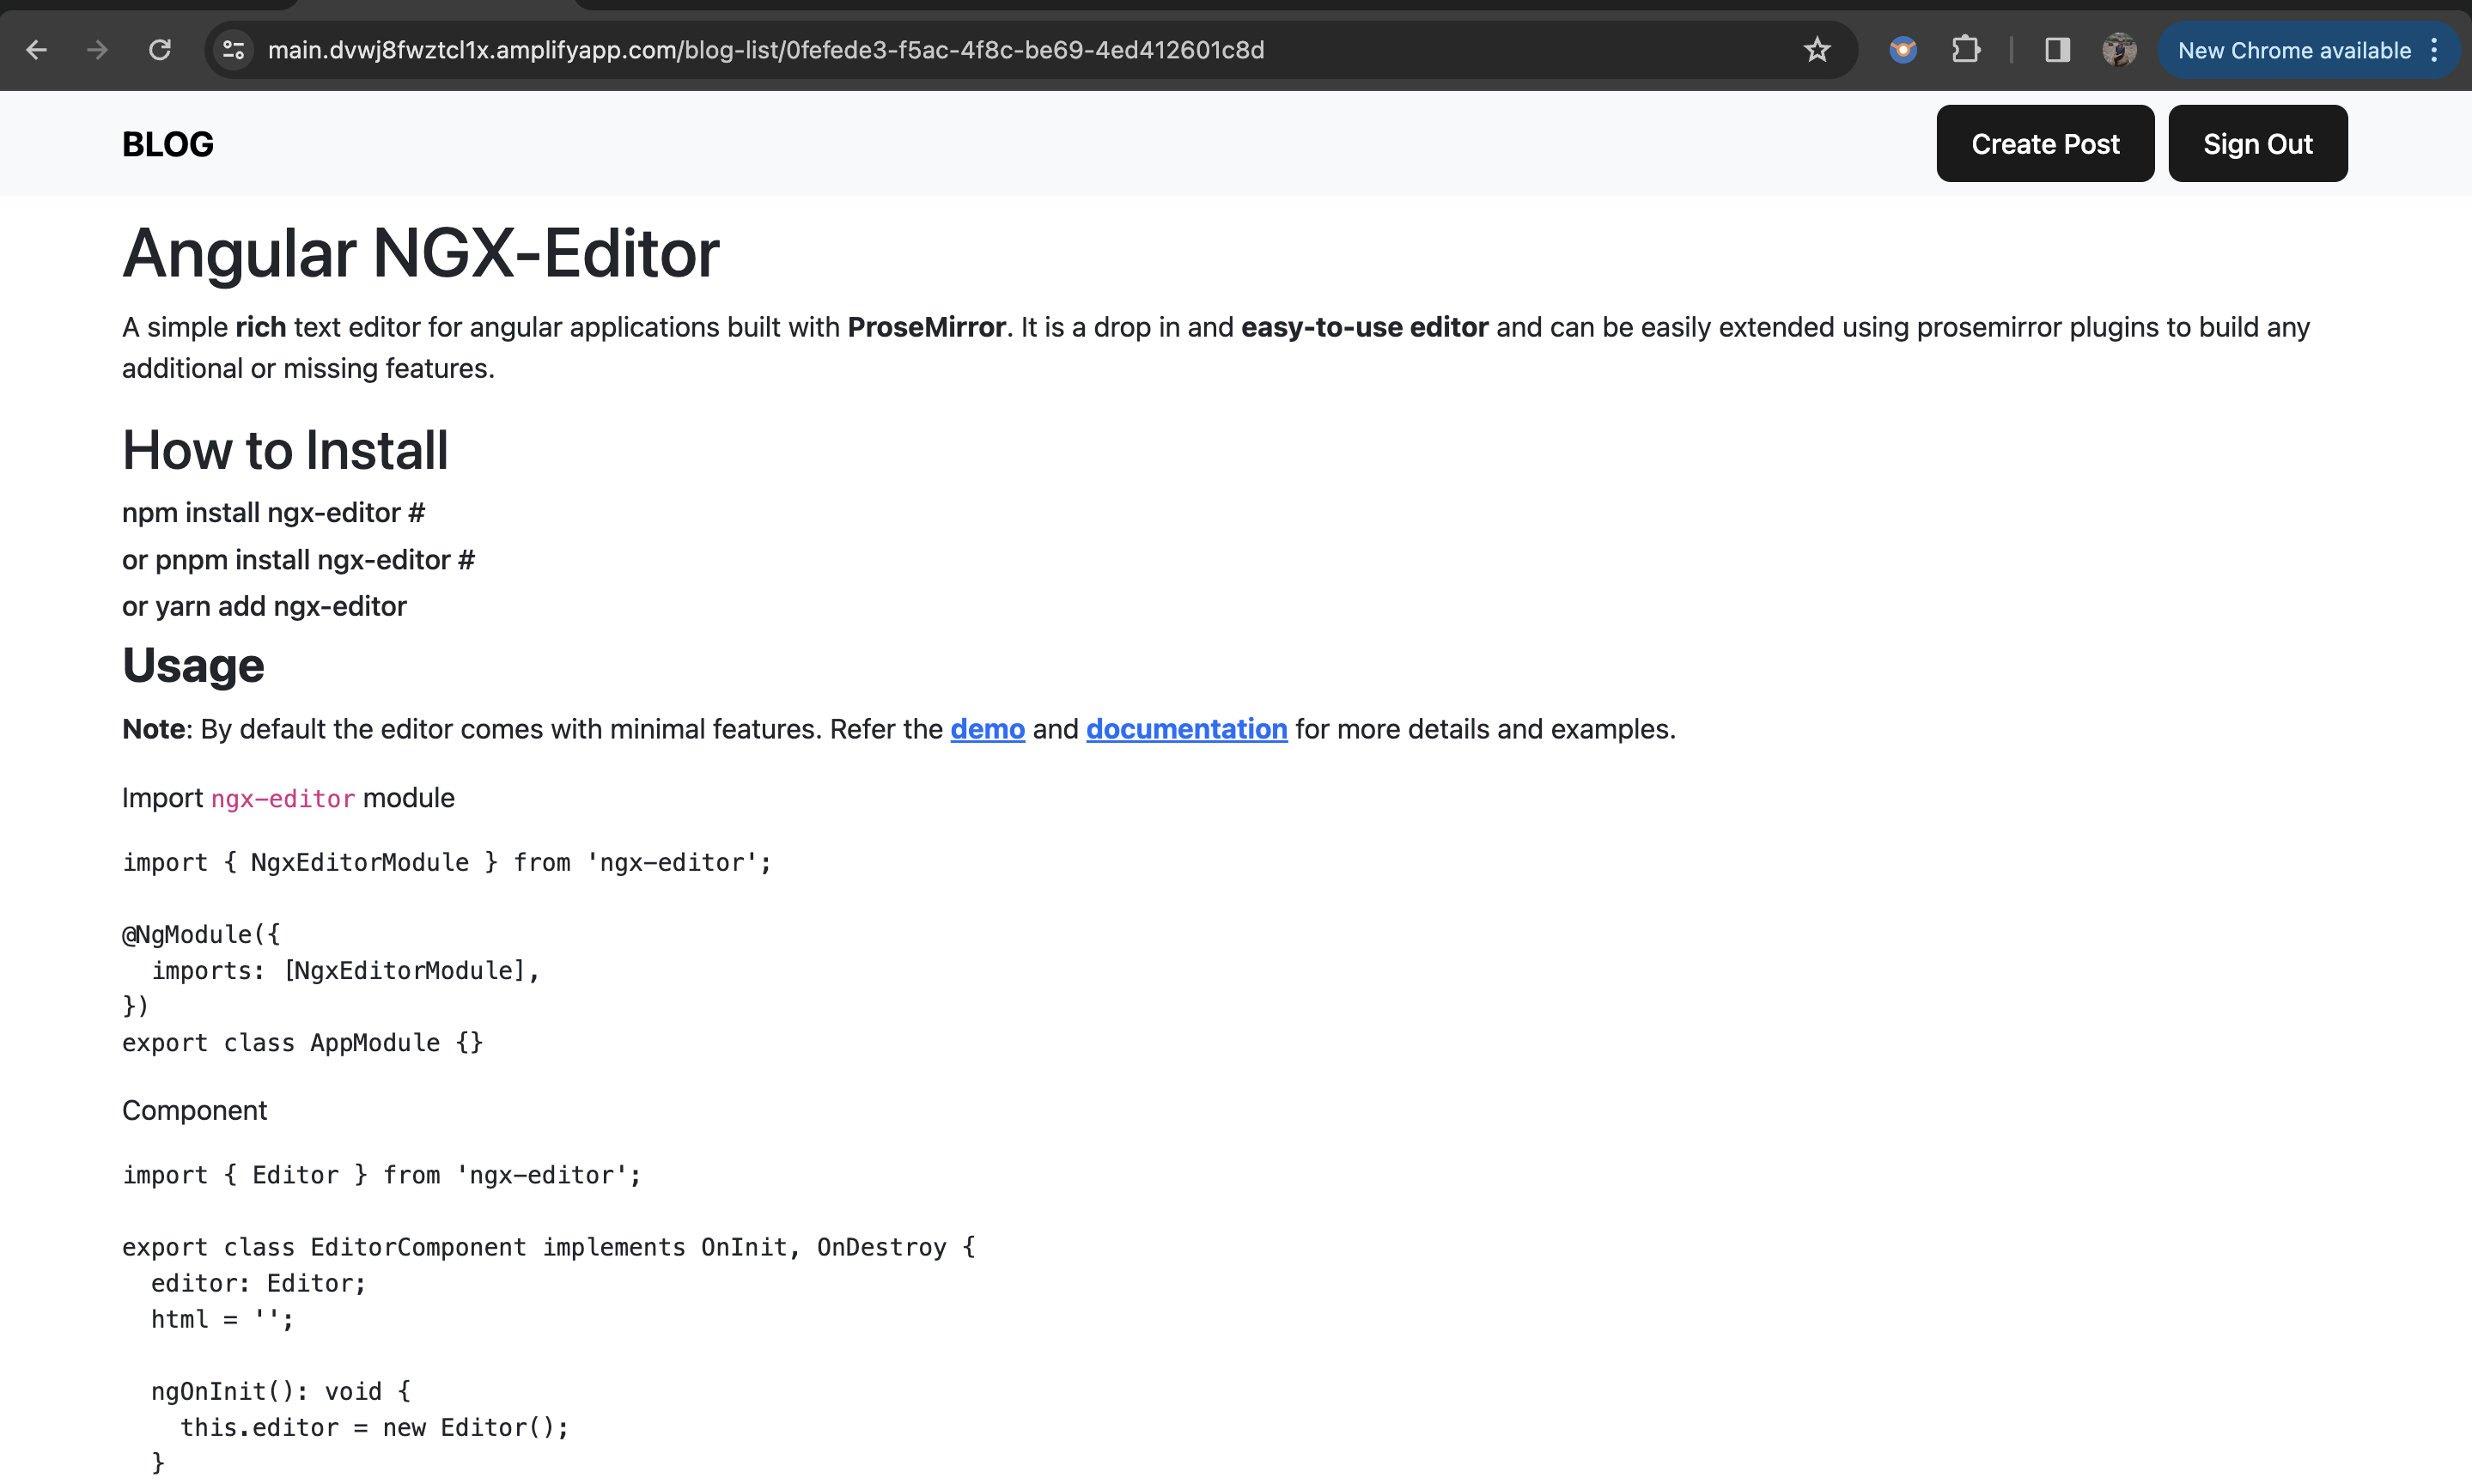Reload the current page

160,50
